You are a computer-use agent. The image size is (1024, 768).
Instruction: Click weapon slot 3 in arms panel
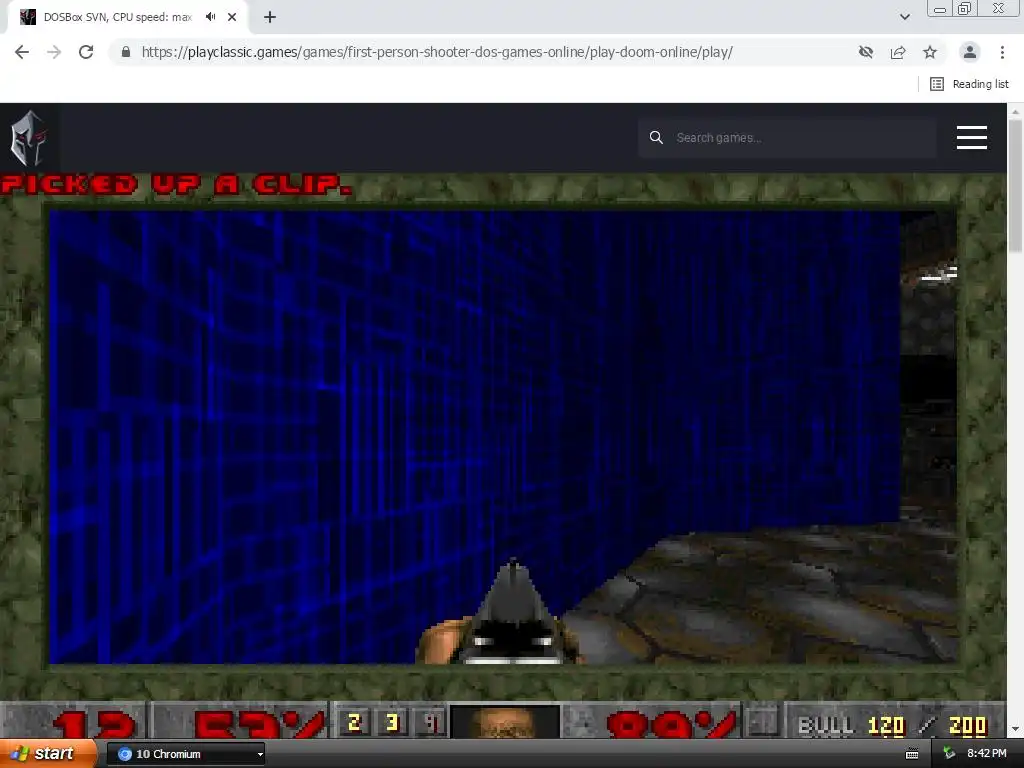[x=392, y=722]
